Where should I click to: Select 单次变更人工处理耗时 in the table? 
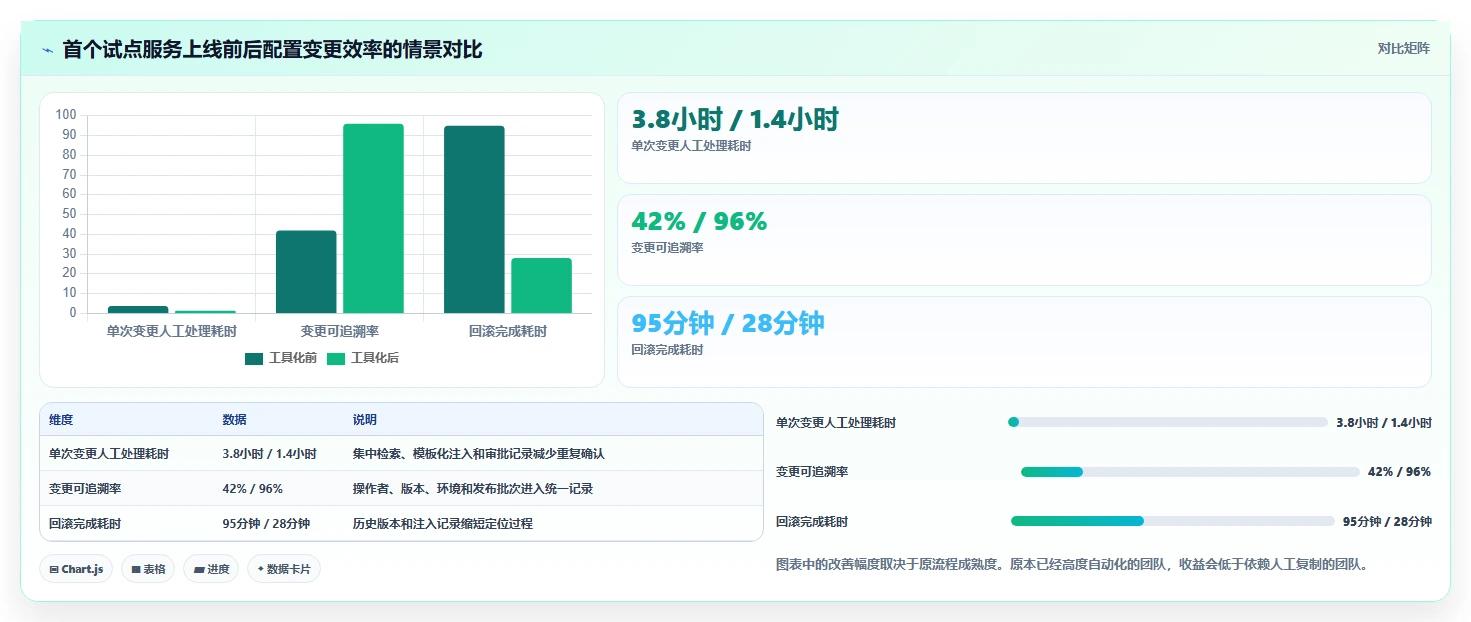click(x=109, y=454)
